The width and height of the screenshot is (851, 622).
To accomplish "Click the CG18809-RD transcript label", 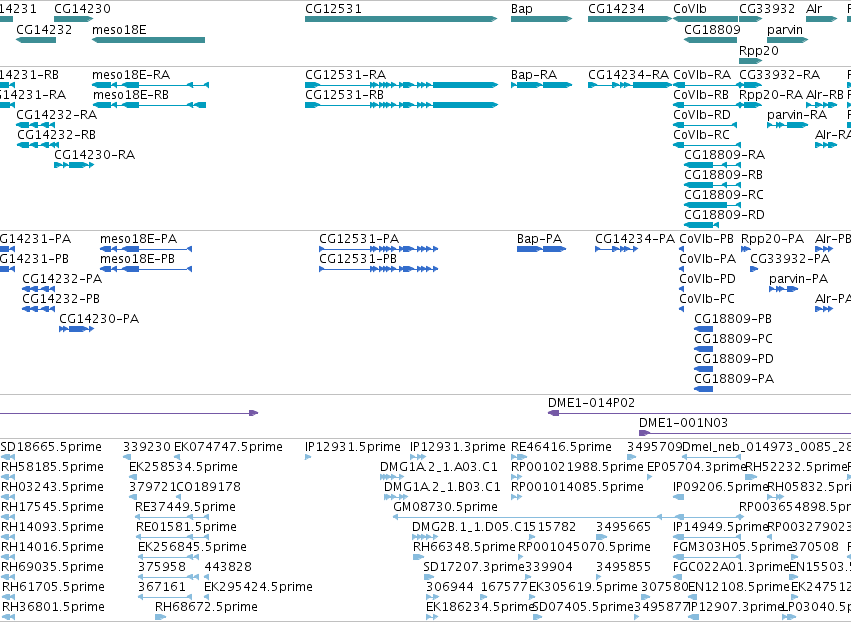I will [x=725, y=215].
